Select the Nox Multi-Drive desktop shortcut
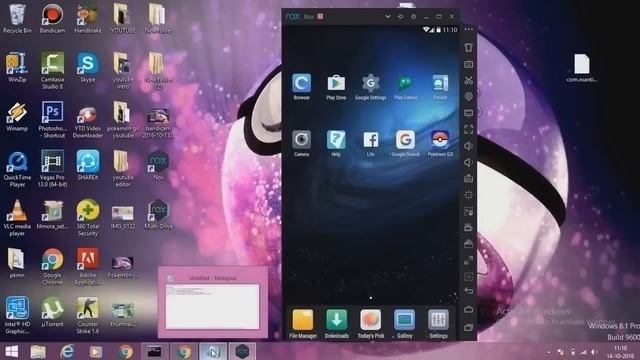The width and height of the screenshot is (640, 360). (158, 215)
